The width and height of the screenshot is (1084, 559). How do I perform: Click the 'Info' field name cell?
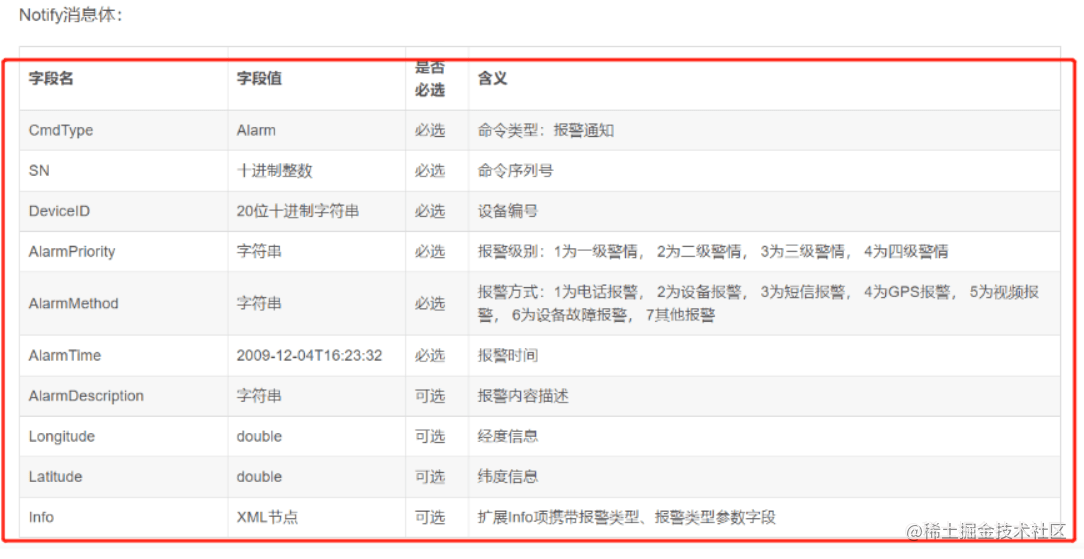coord(41,517)
